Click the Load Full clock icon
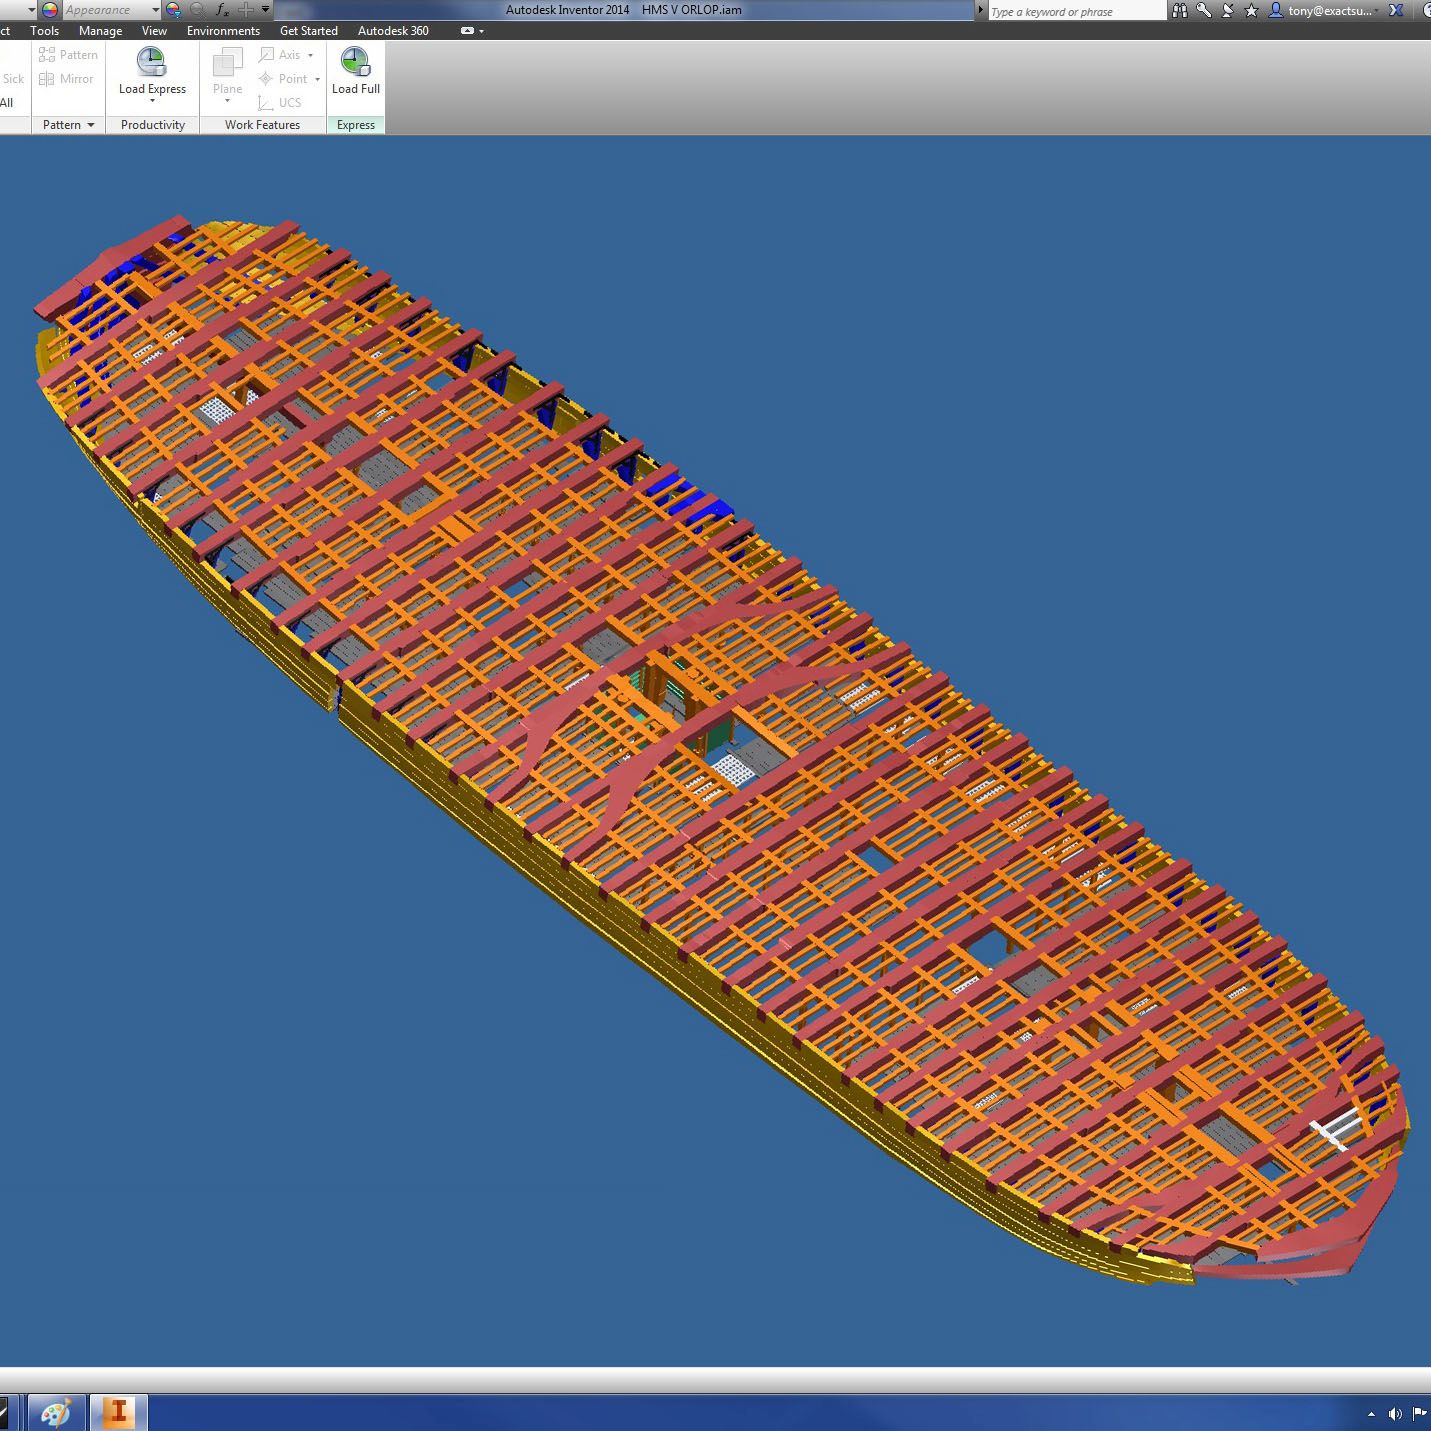The width and height of the screenshot is (1431, 1431). (x=355, y=62)
